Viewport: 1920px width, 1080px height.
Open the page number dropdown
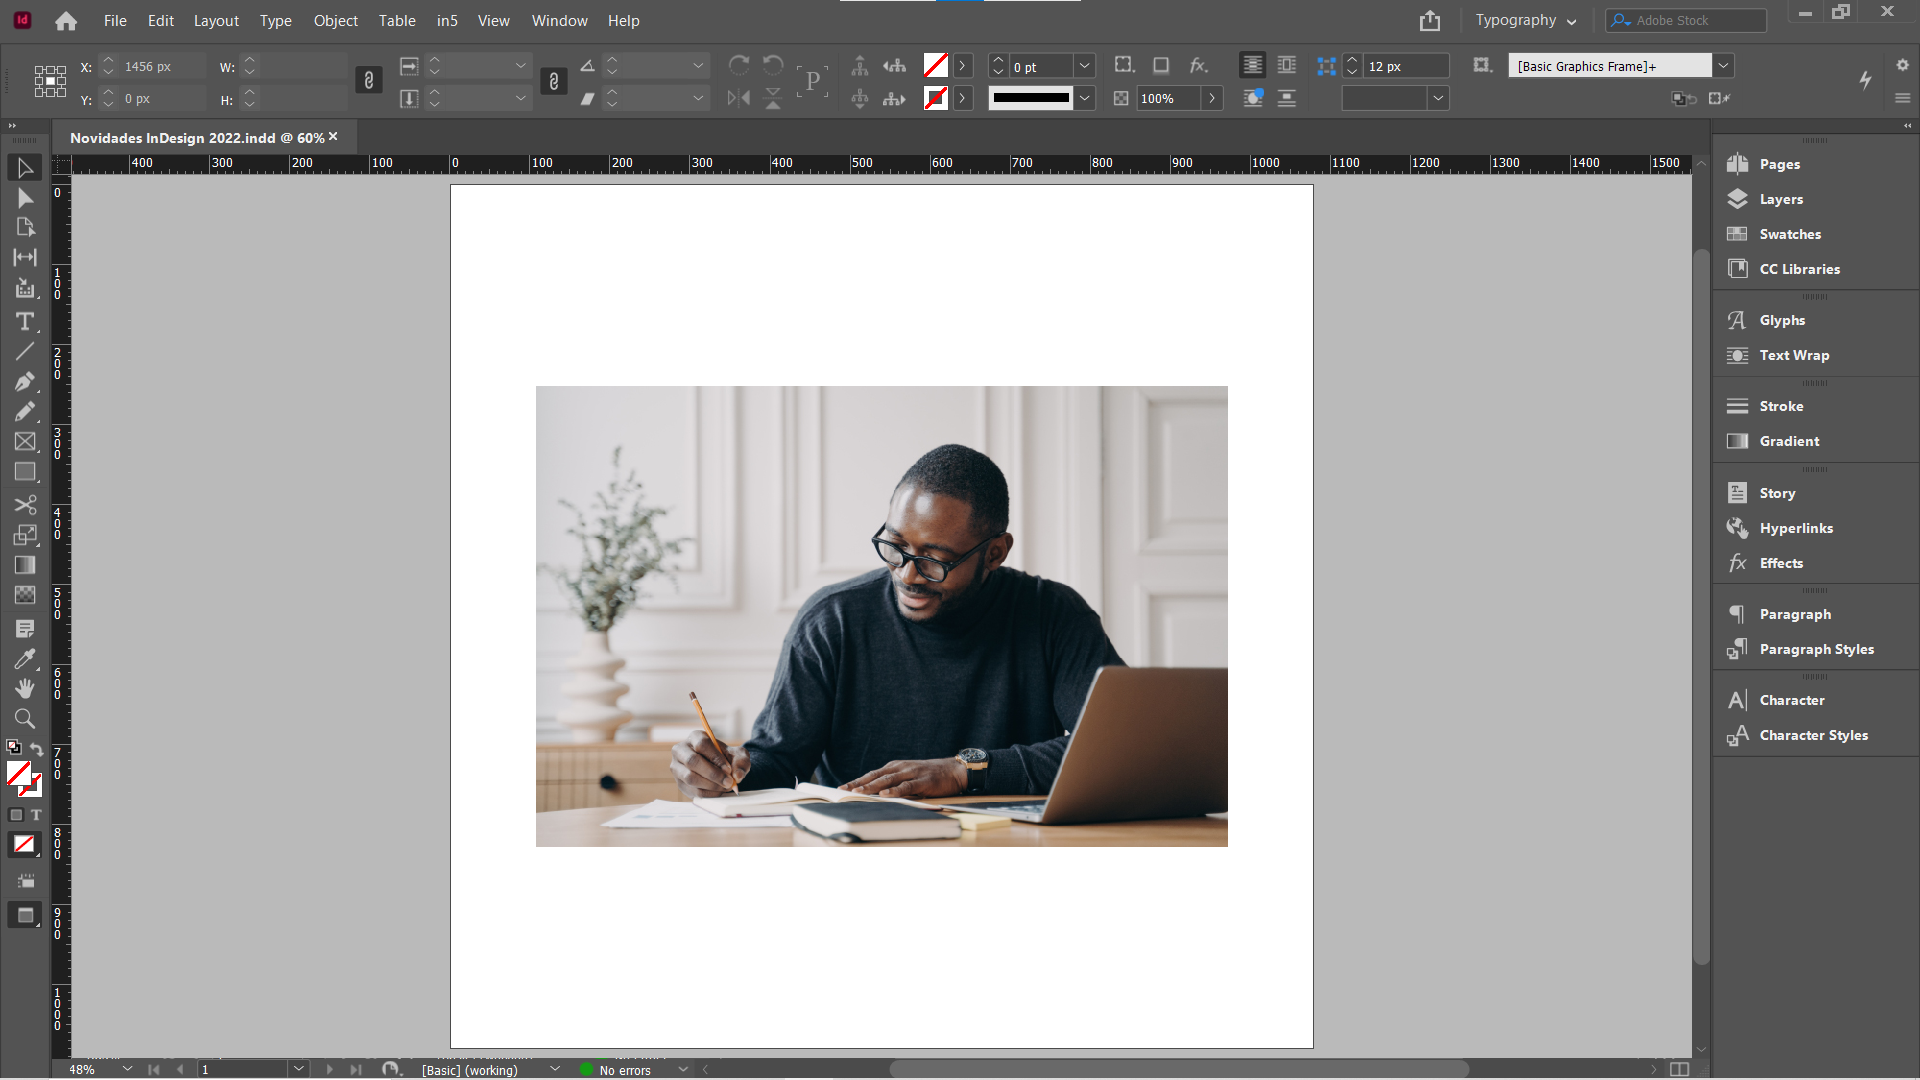298,1069
